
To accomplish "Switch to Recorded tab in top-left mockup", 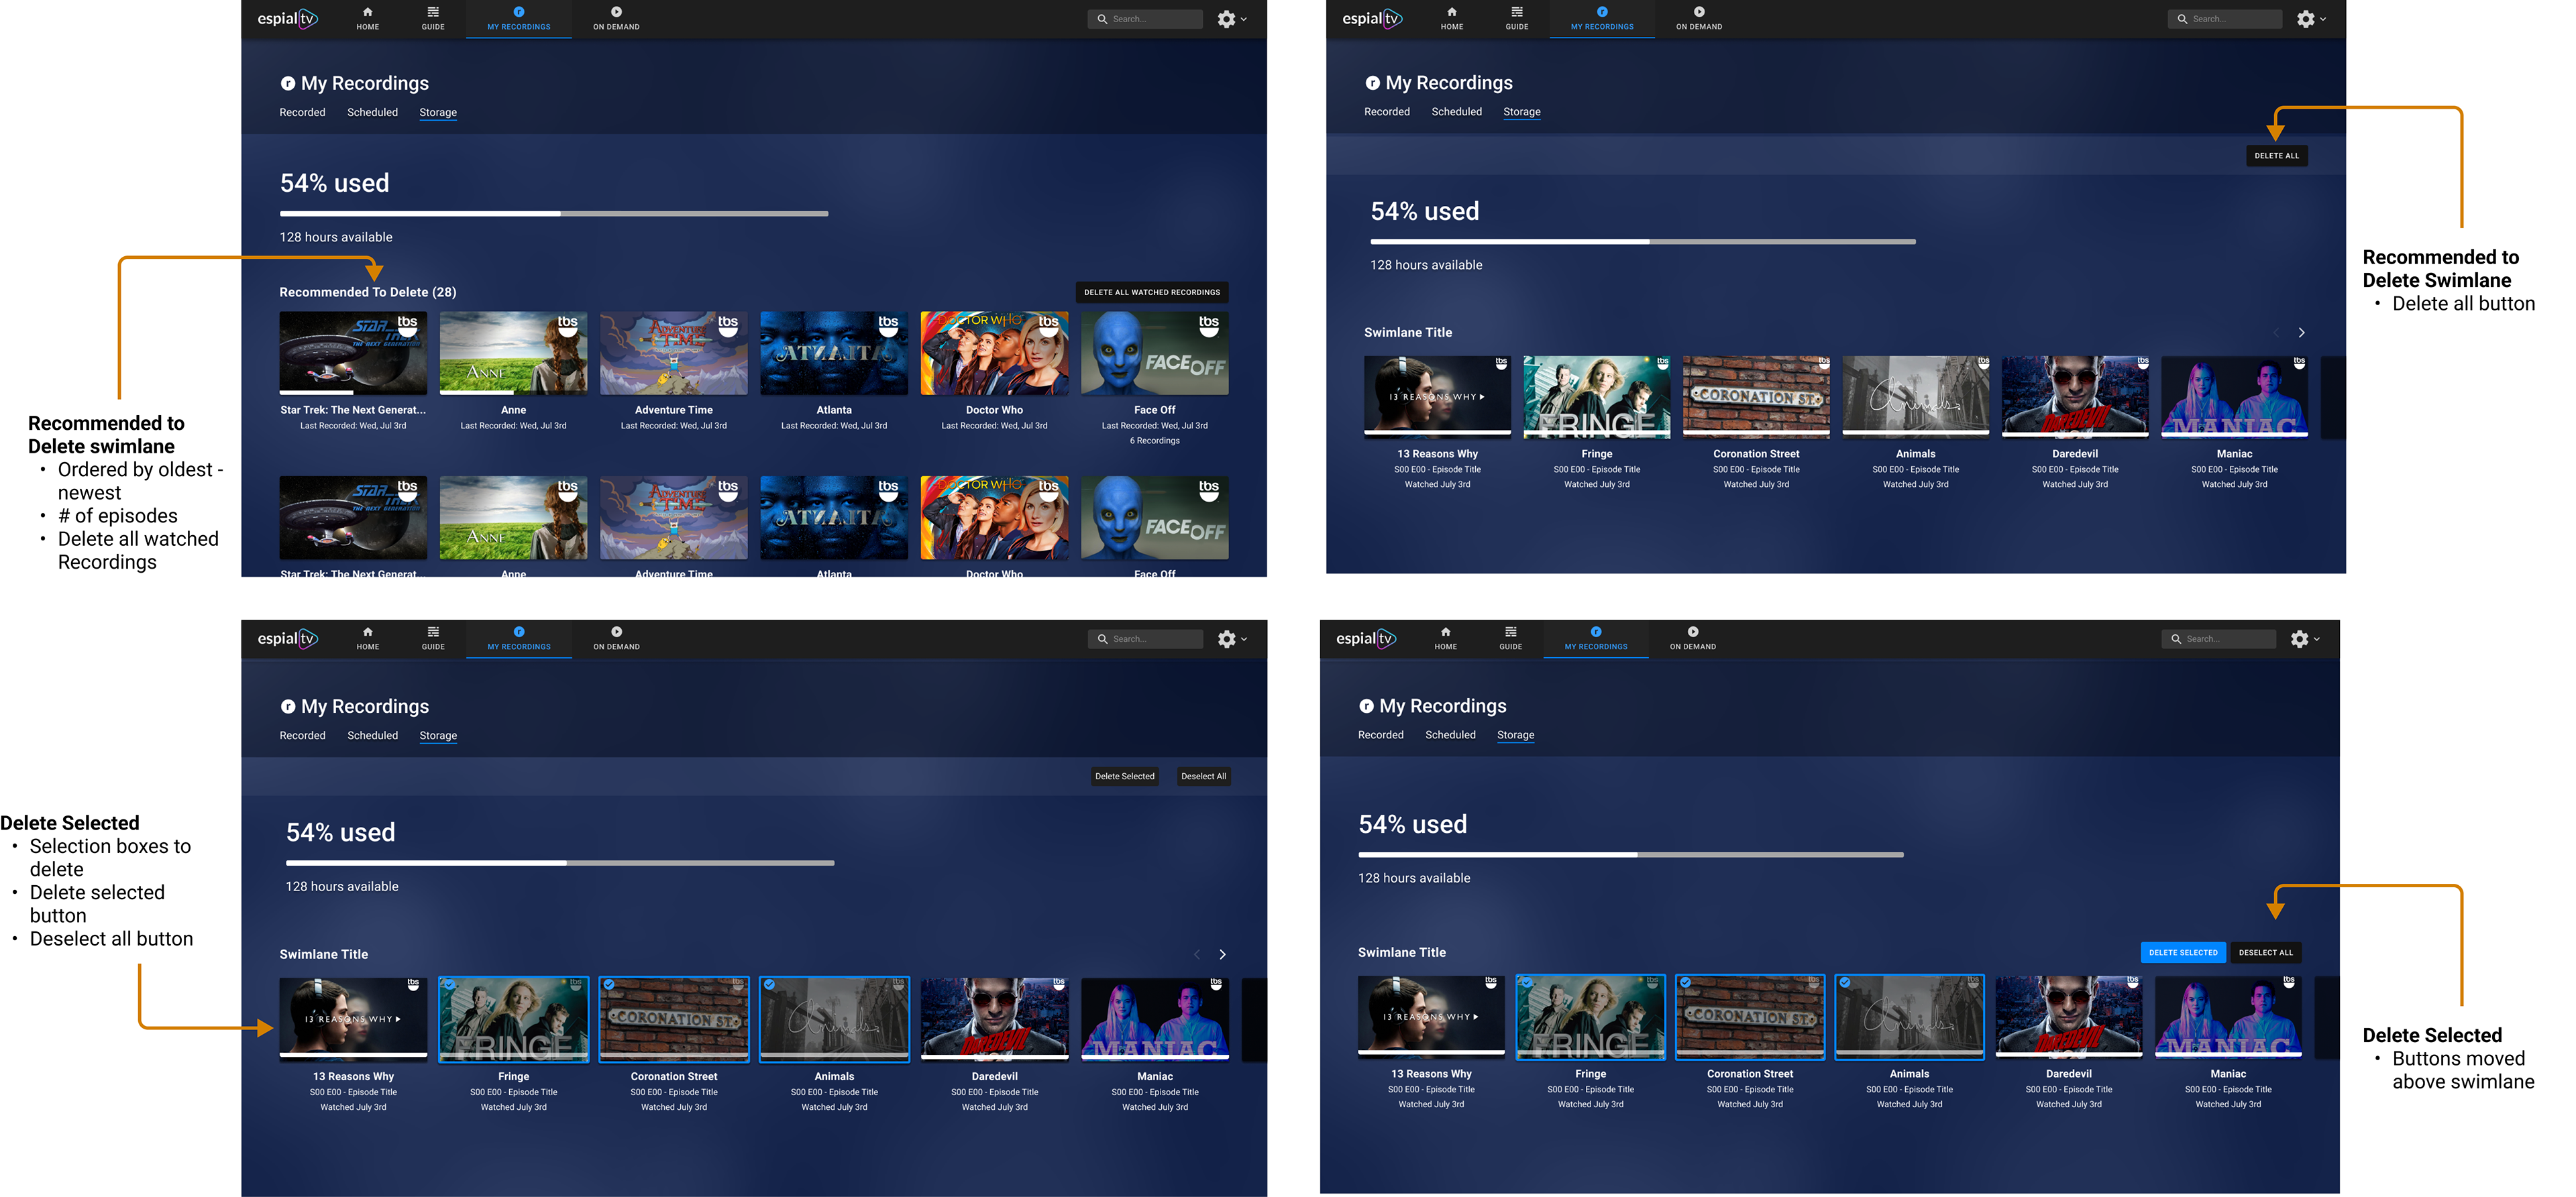I will 302,113.
